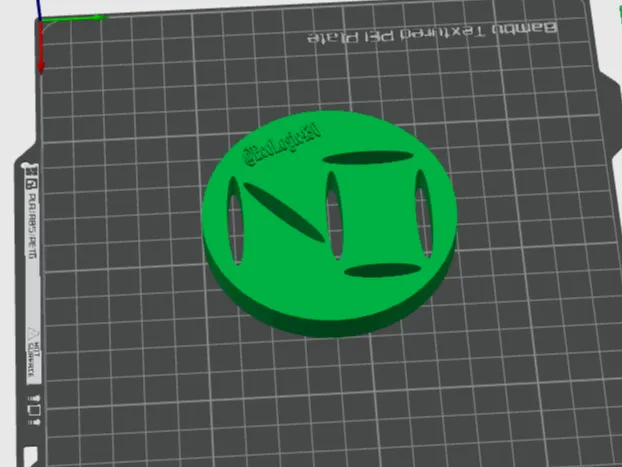Click the embossed @EcoLogicN text on disc

click(x=282, y=145)
